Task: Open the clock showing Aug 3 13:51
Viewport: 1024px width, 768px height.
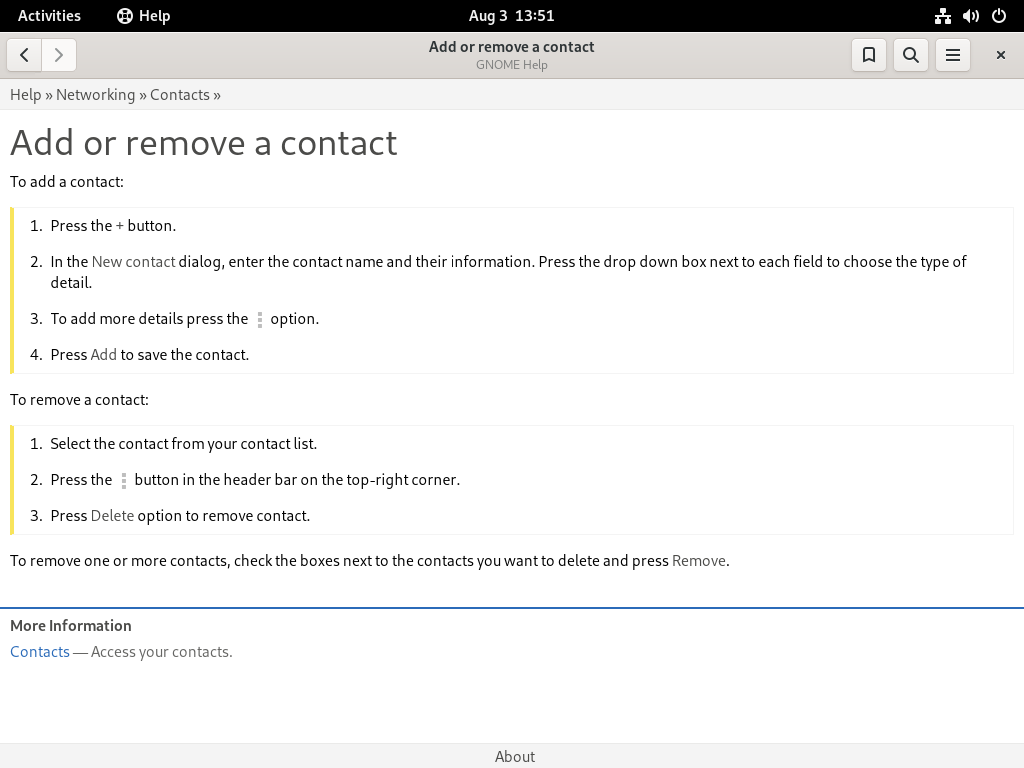Action: point(511,16)
